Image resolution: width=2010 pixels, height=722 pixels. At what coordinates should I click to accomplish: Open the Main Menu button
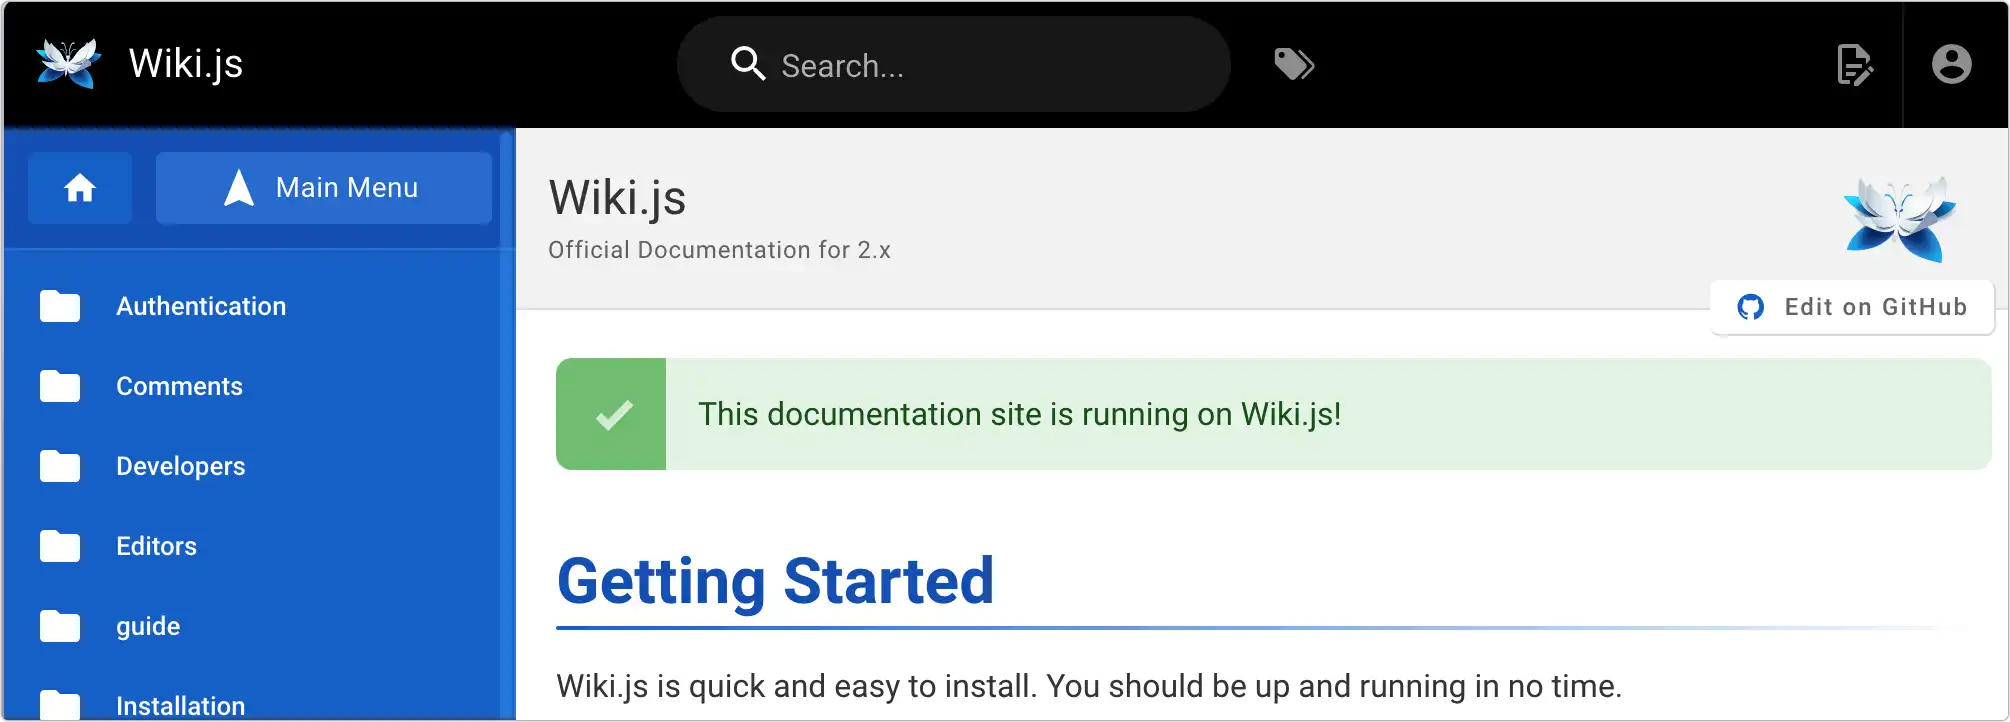click(x=323, y=188)
